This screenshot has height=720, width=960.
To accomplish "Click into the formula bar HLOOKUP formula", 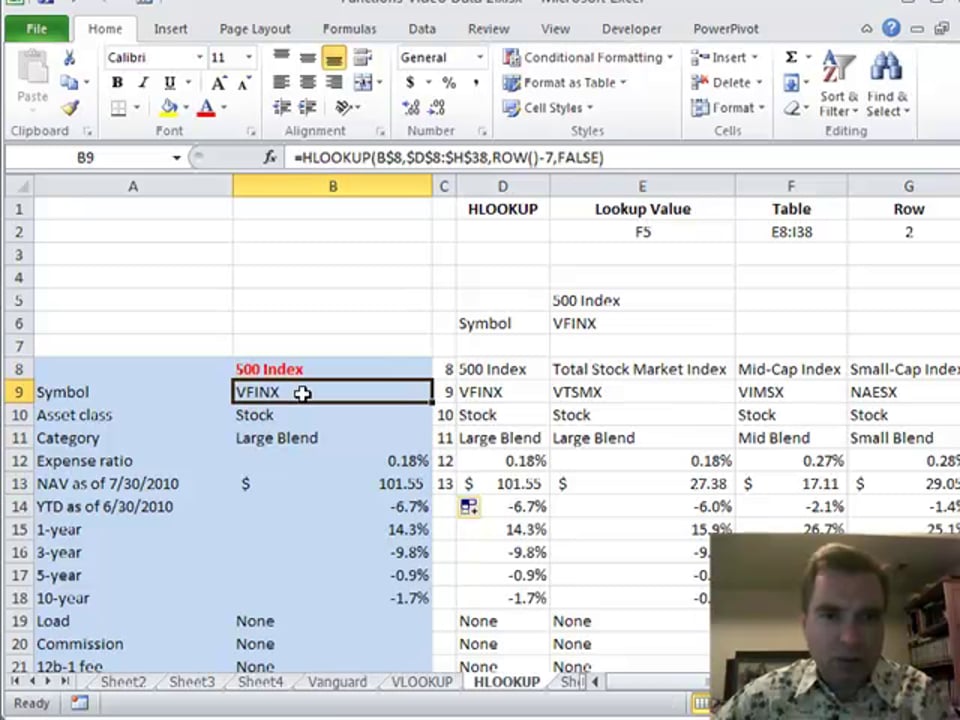I will [449, 158].
